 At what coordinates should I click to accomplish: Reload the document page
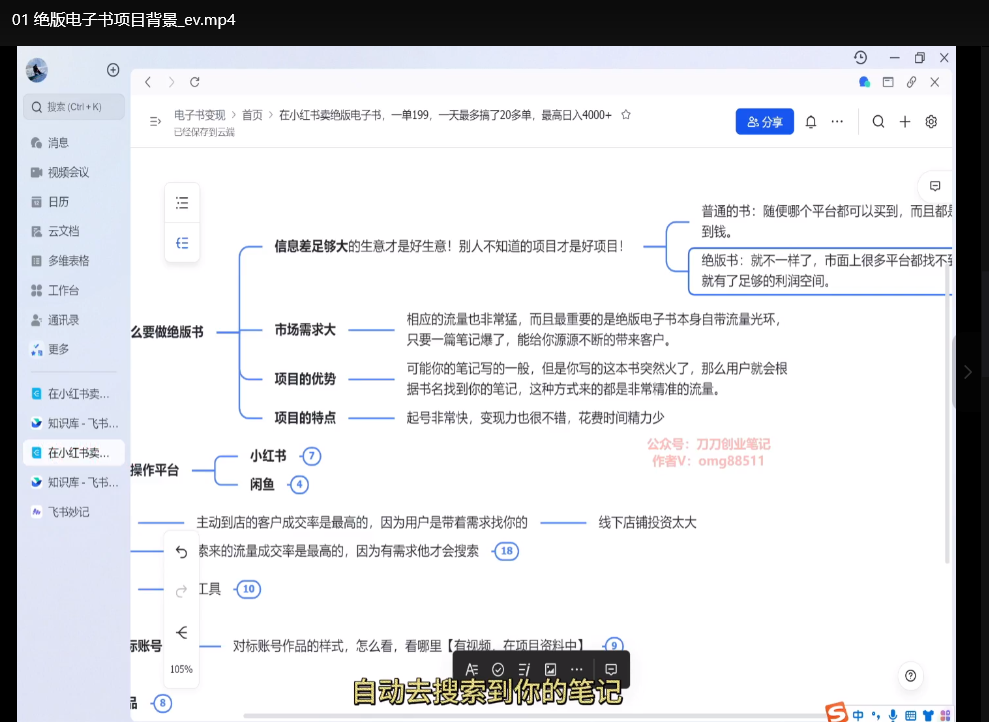coord(195,82)
